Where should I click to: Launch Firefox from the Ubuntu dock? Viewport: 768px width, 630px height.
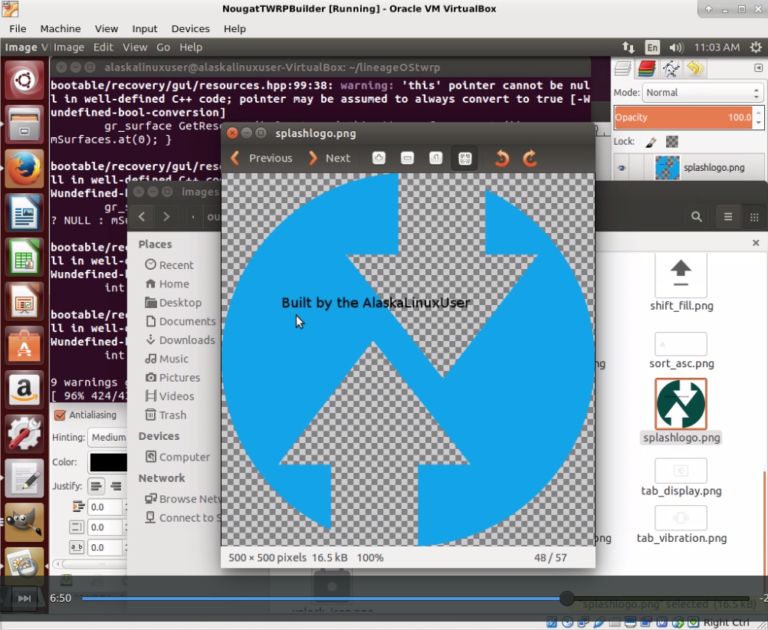pos(23,169)
